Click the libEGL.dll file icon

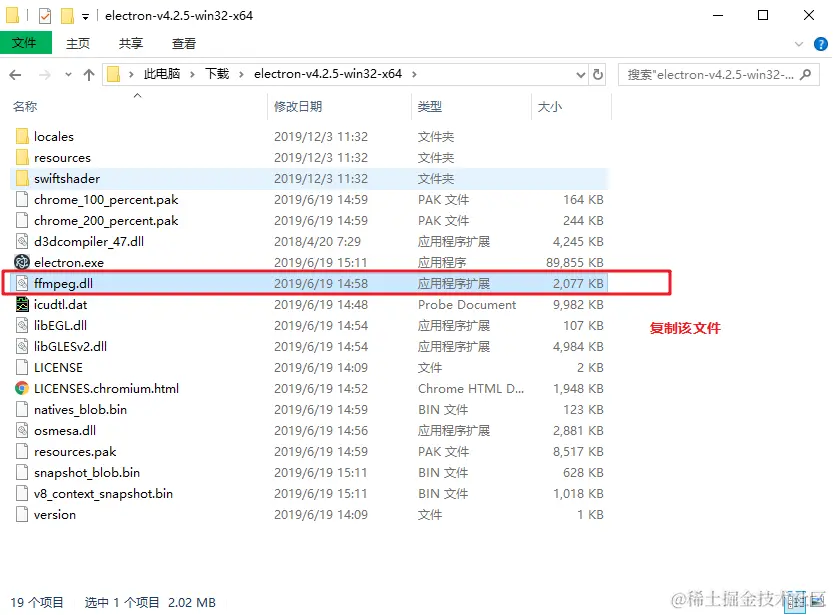click(22, 326)
